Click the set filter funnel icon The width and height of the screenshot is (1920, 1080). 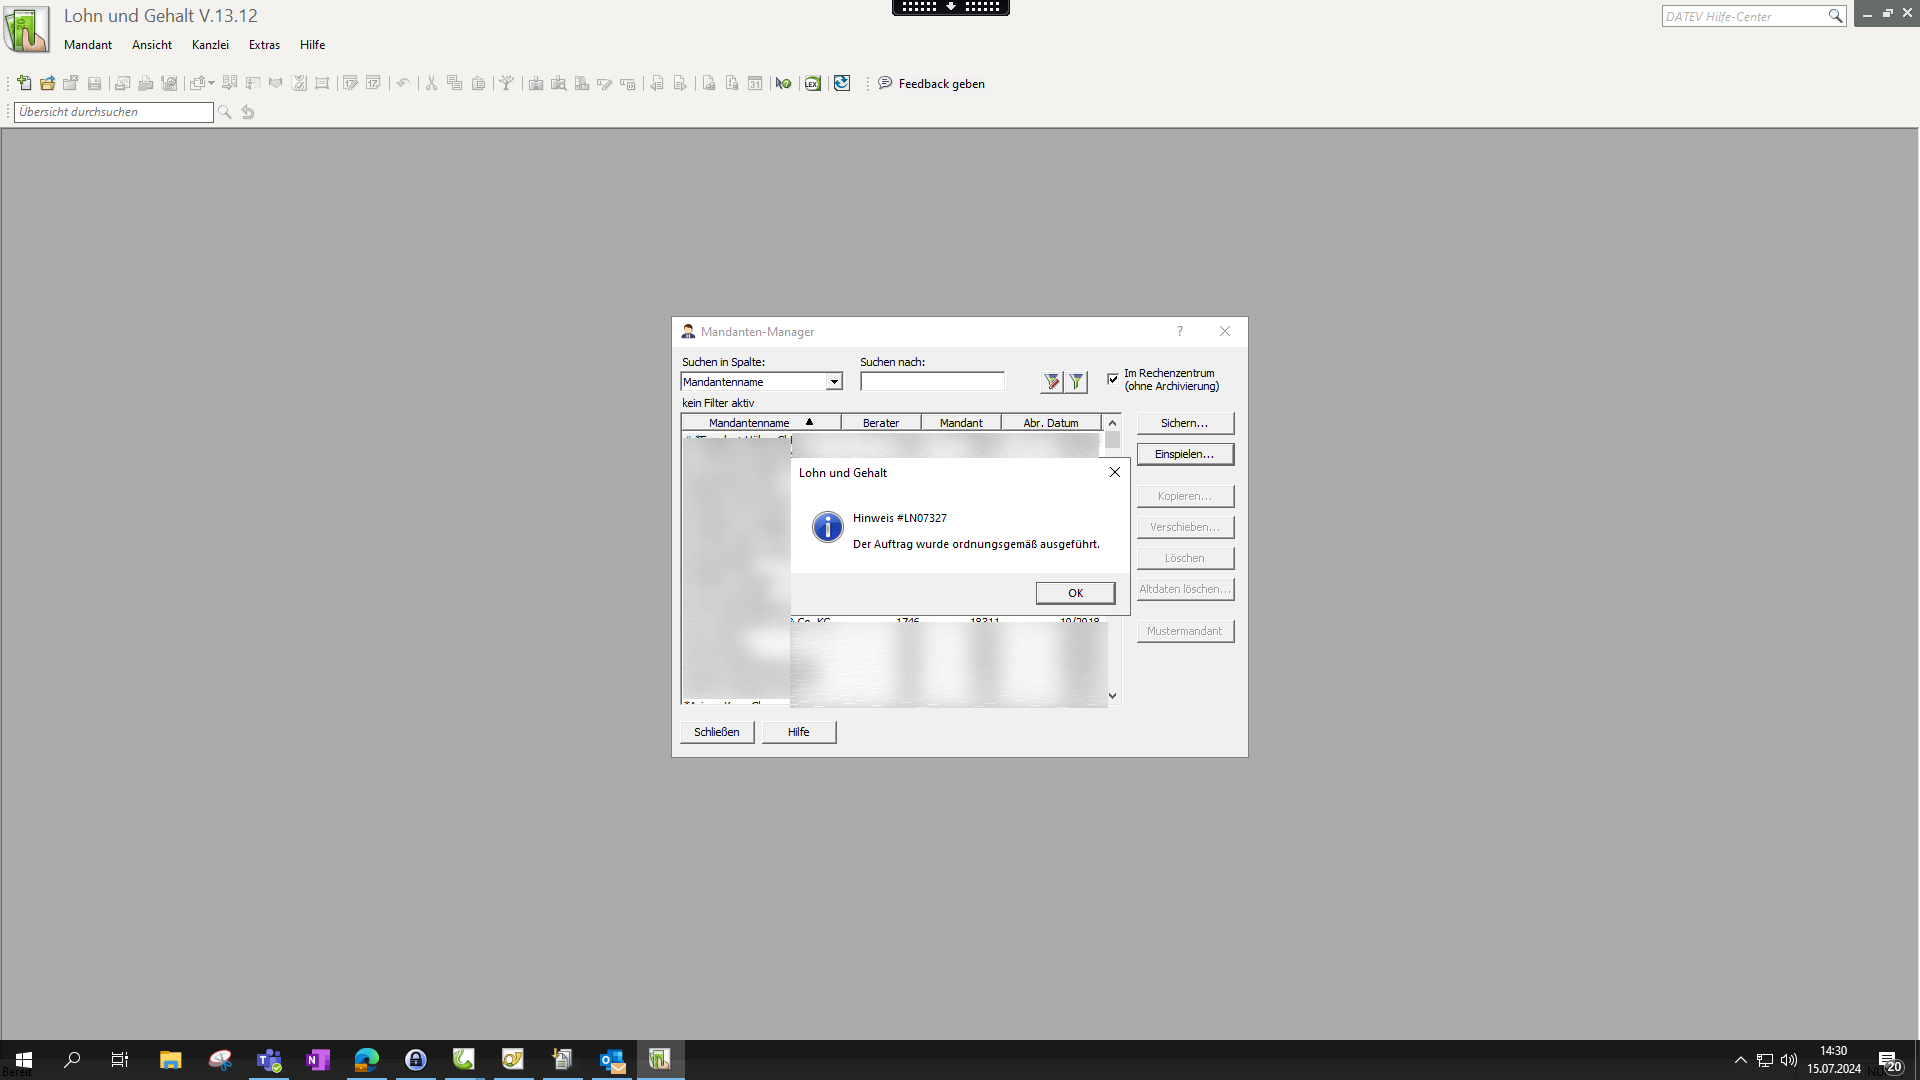point(1051,381)
